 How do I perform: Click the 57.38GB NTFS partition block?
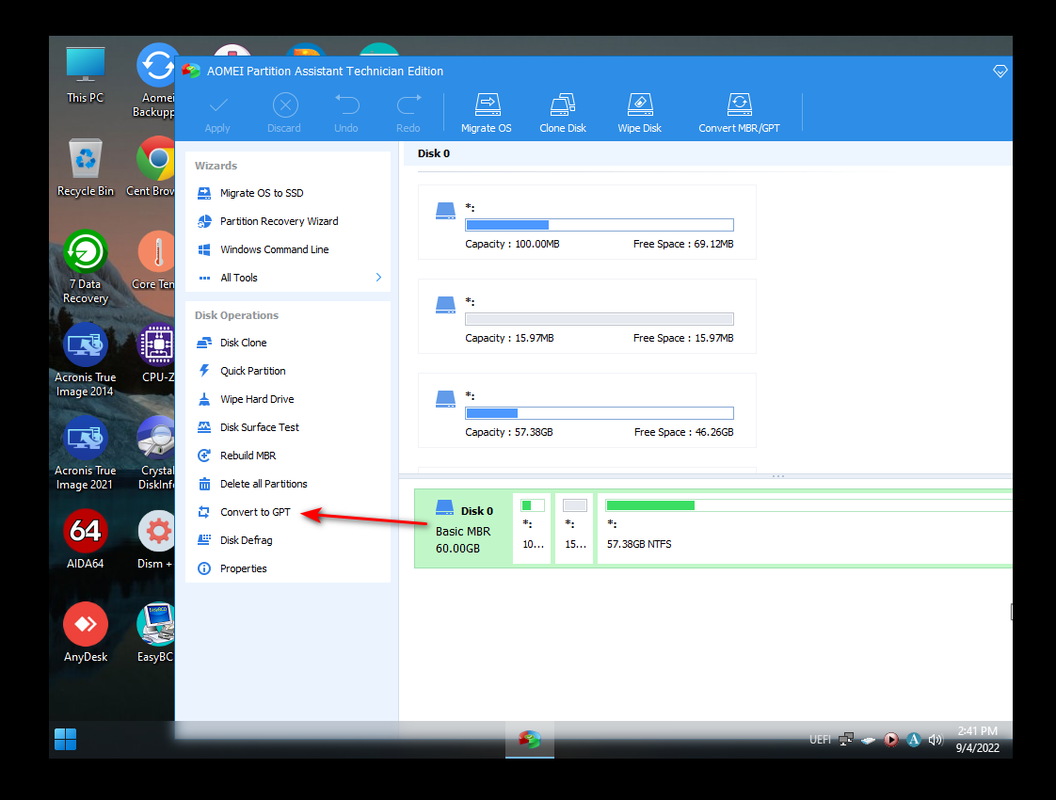(x=805, y=529)
